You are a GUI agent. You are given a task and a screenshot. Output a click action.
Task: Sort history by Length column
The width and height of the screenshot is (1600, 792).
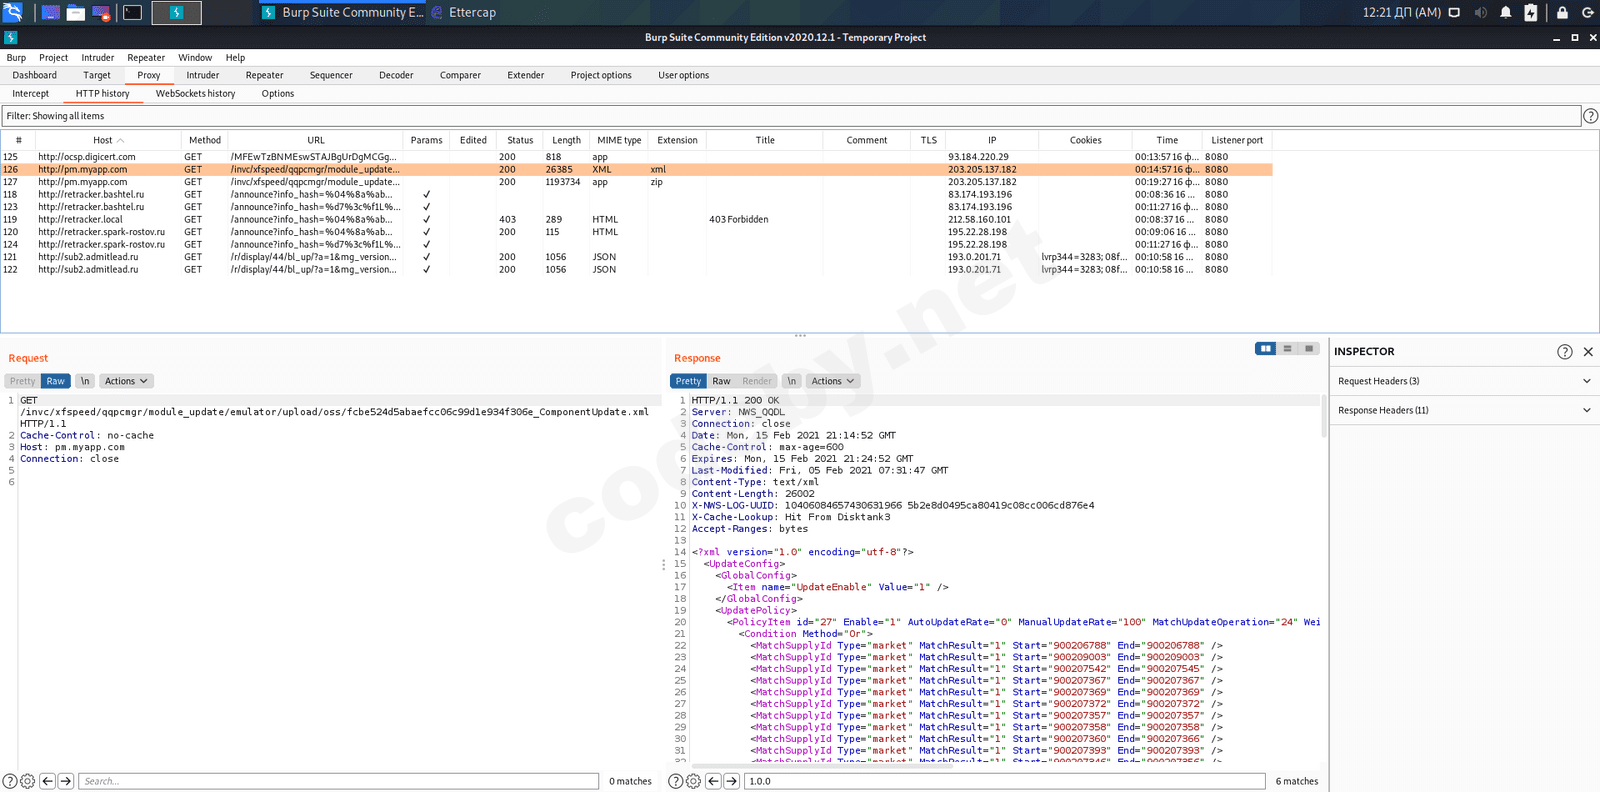566,140
